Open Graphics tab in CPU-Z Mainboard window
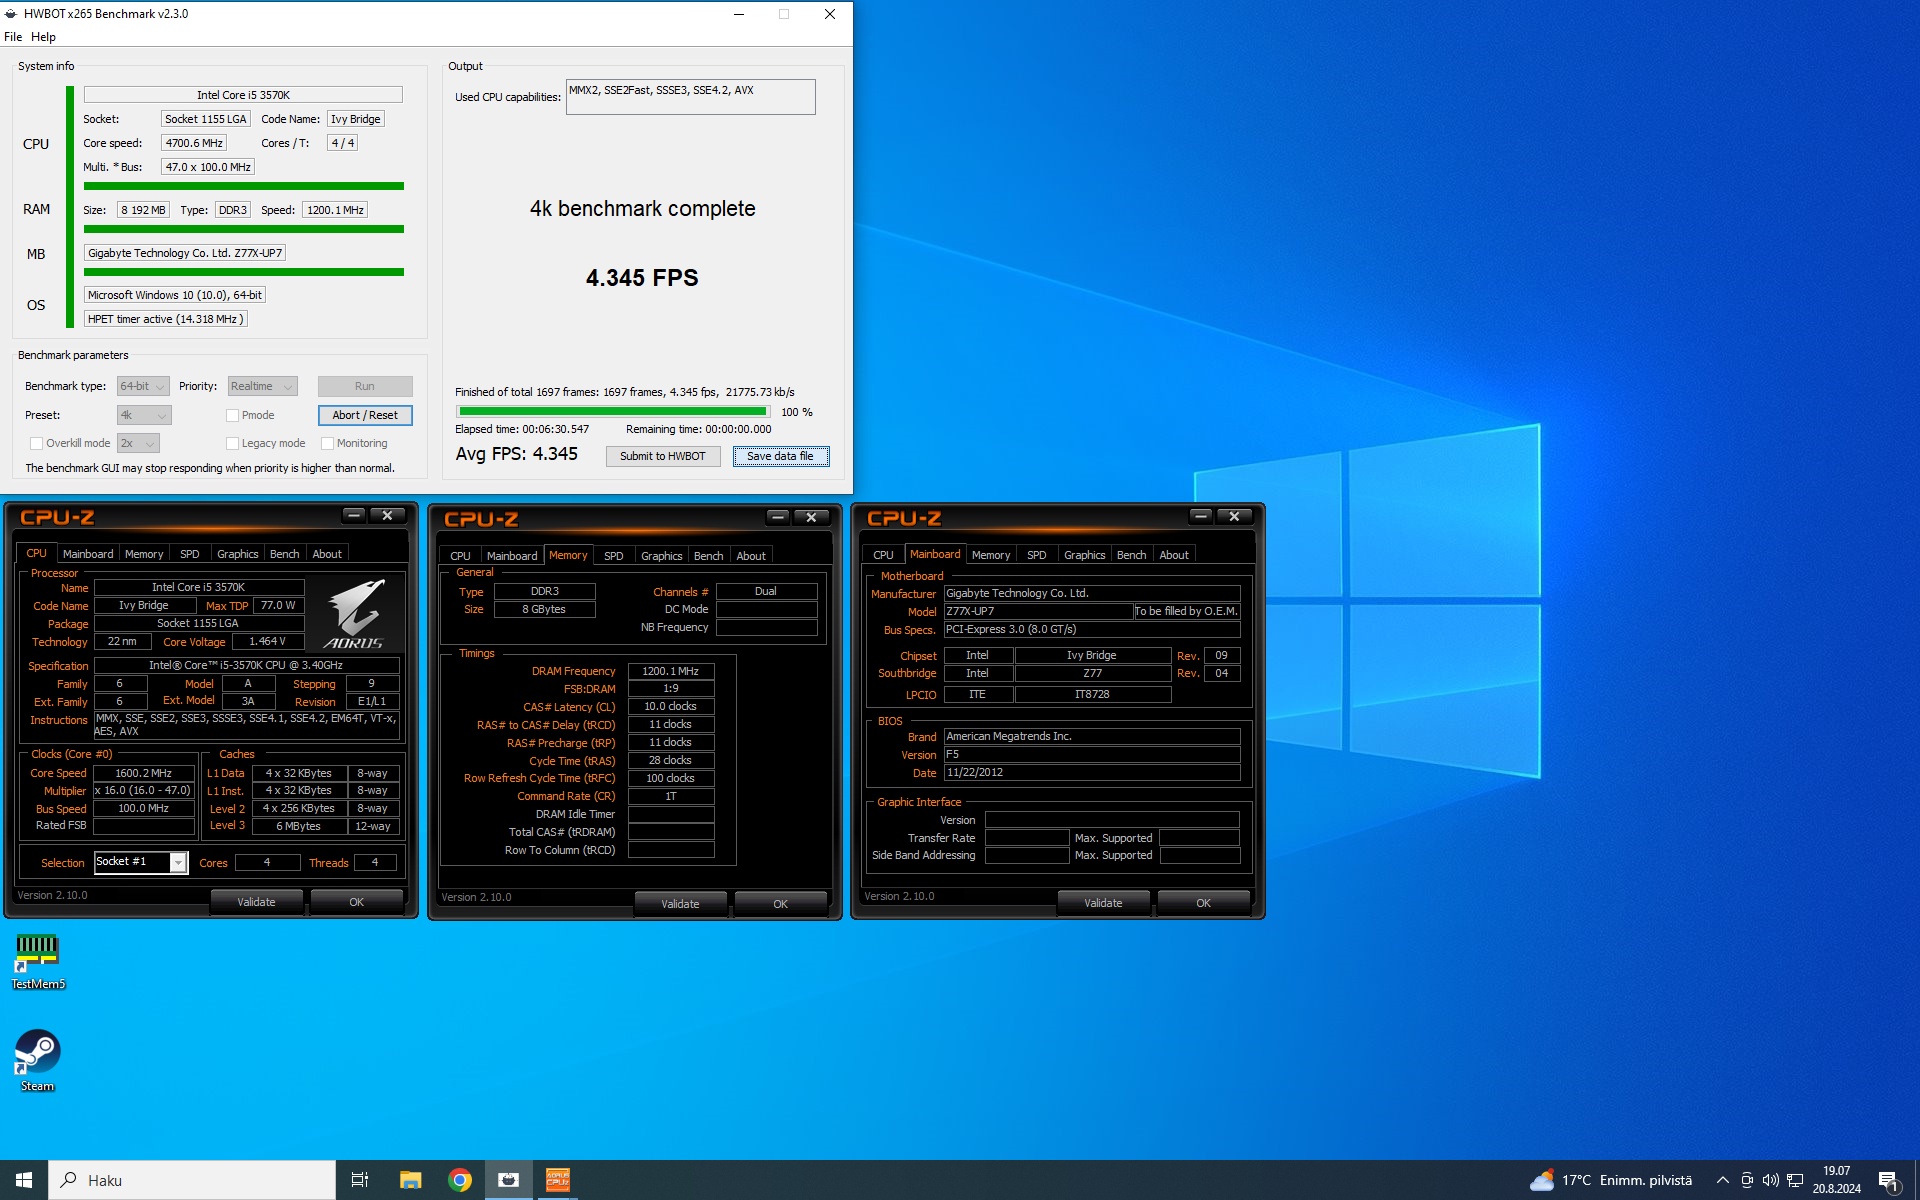 point(1084,555)
